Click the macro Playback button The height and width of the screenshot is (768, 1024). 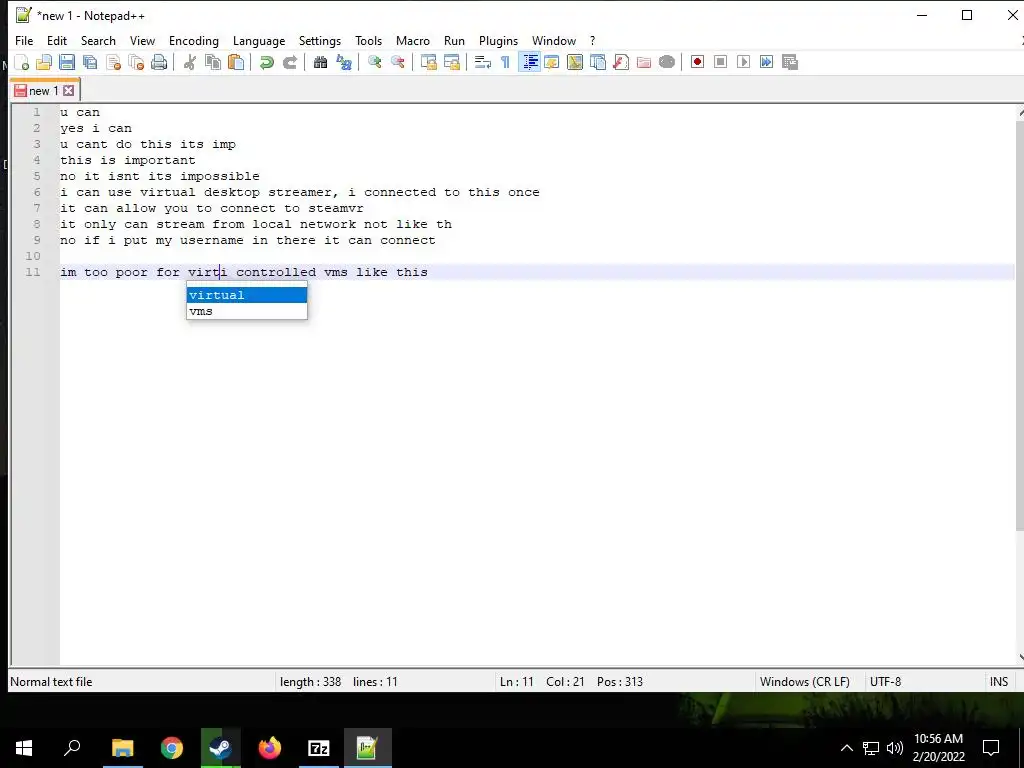point(743,62)
